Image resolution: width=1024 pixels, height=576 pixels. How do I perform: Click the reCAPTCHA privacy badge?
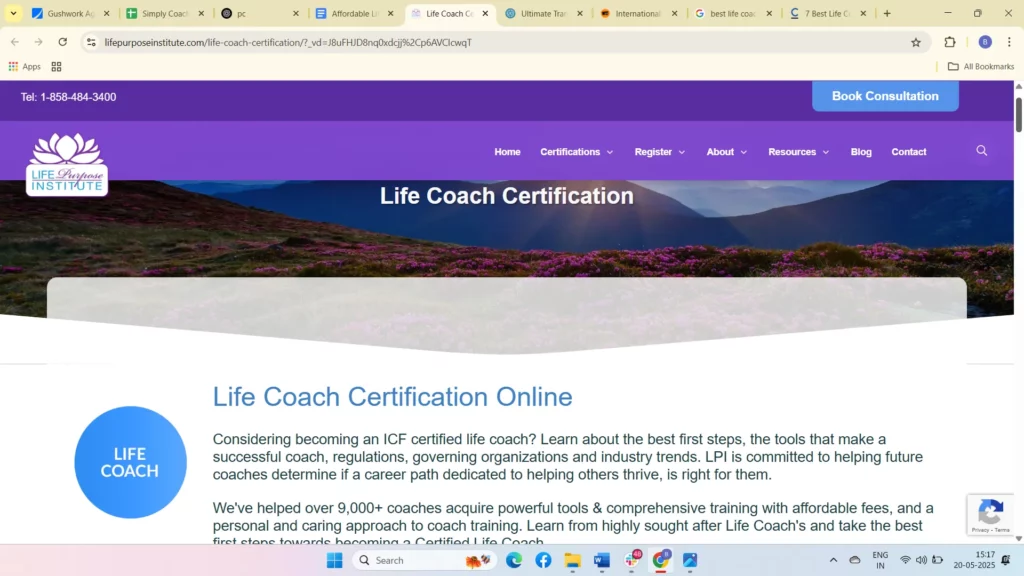990,513
